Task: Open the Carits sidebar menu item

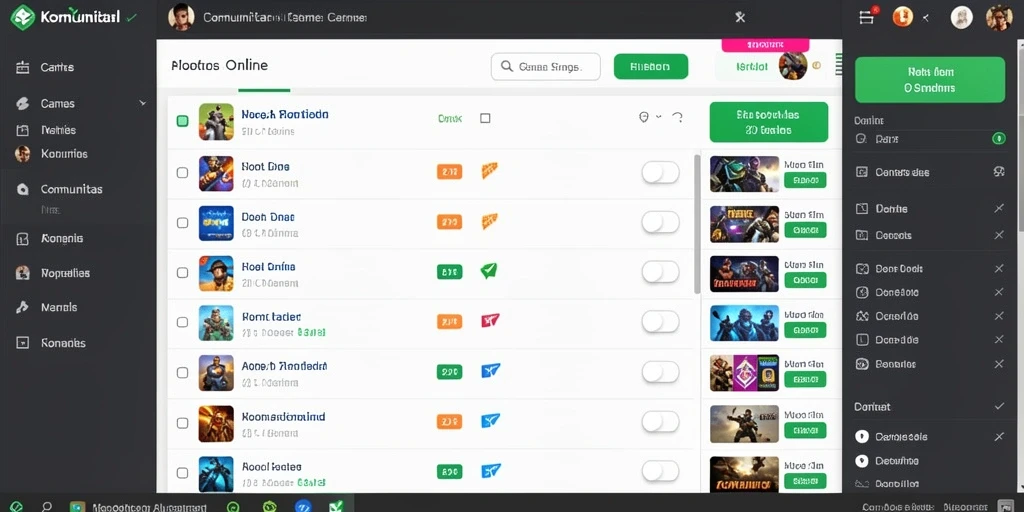Action: (57, 67)
